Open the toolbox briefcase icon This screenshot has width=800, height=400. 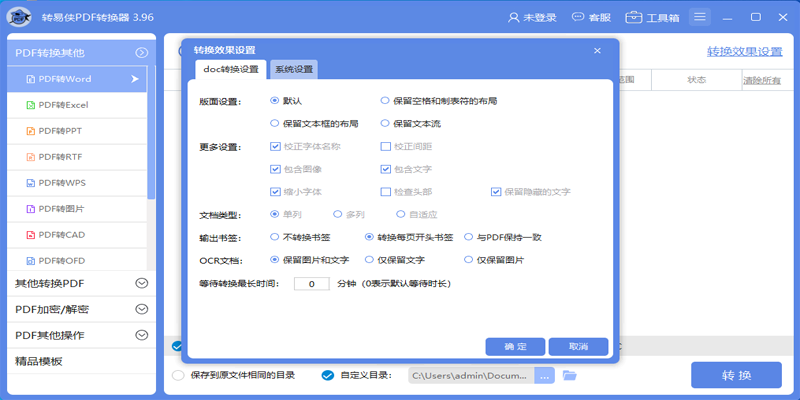(x=634, y=17)
